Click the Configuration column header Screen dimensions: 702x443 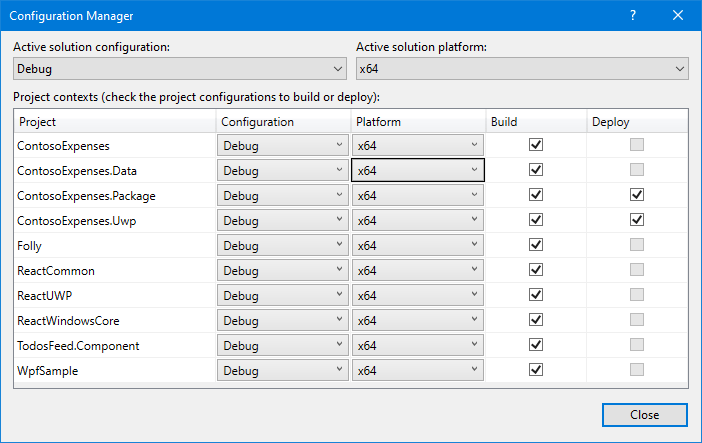[x=283, y=121]
